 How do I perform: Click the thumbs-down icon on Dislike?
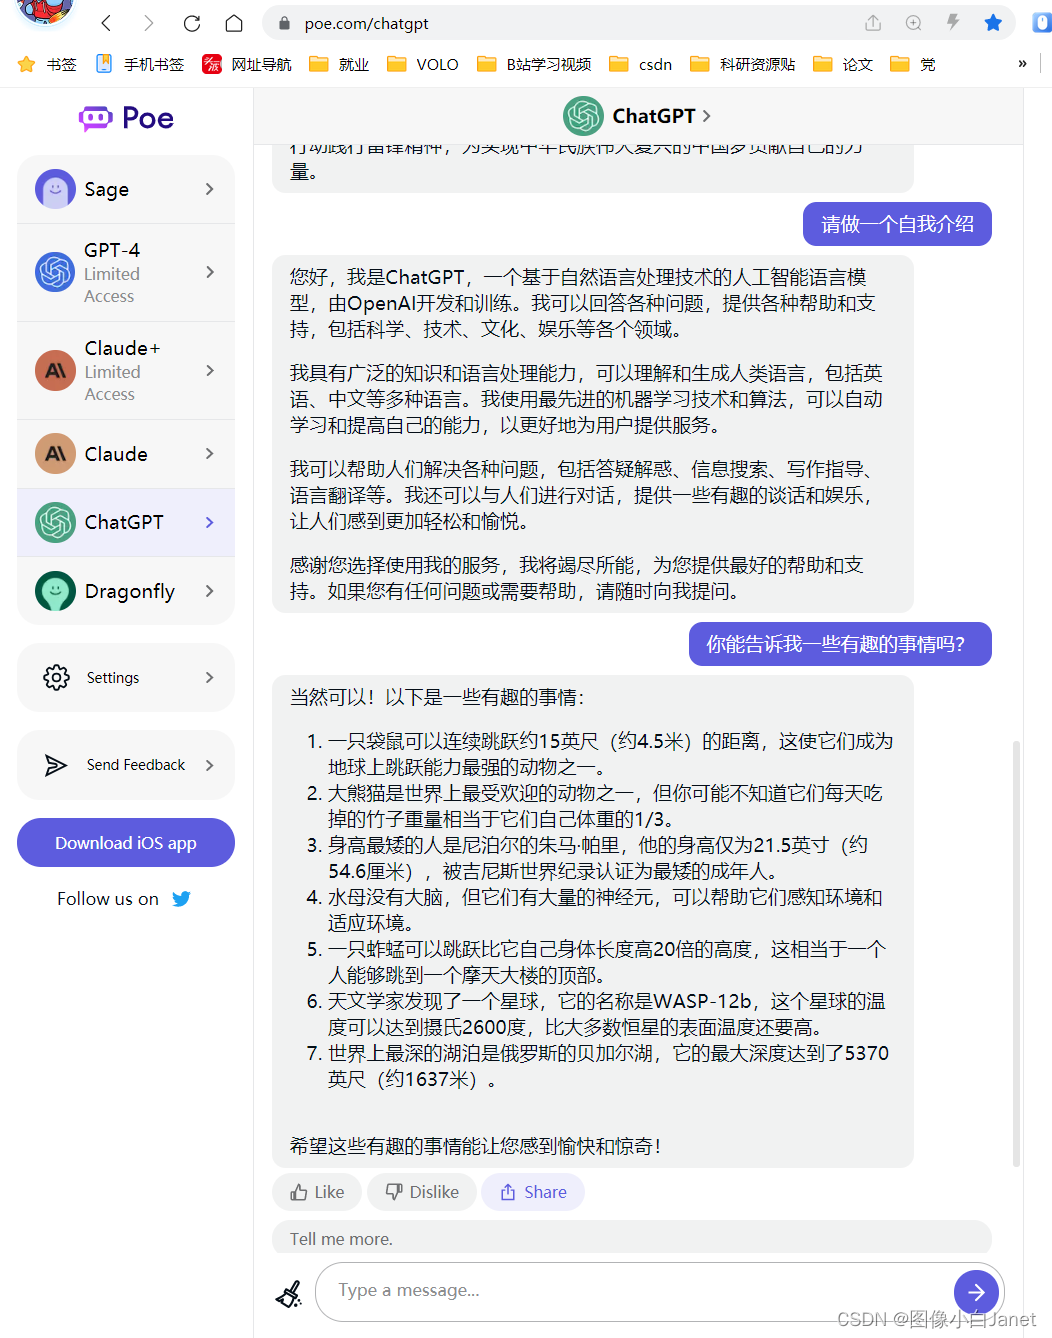(x=394, y=1192)
